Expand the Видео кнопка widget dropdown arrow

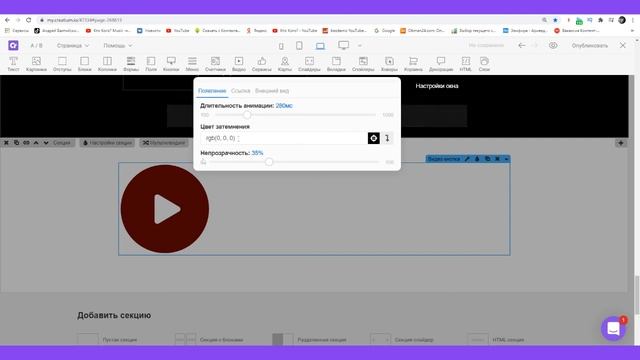click(506, 159)
